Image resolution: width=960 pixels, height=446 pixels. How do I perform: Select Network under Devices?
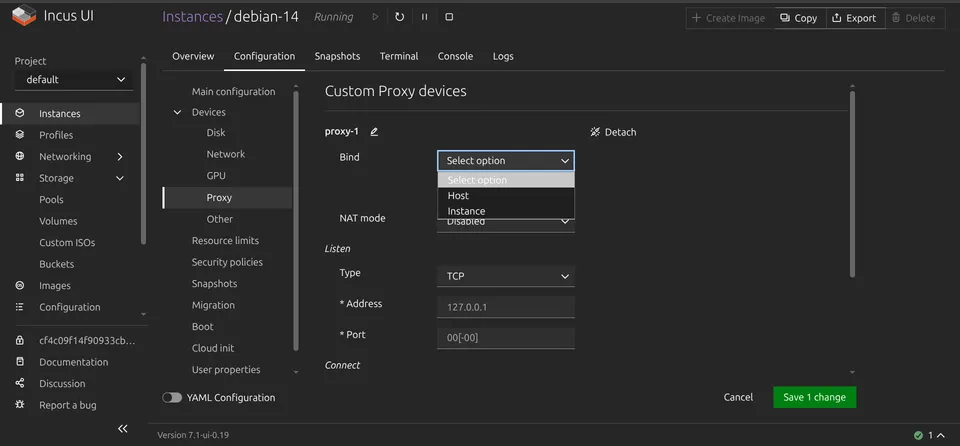click(x=226, y=154)
